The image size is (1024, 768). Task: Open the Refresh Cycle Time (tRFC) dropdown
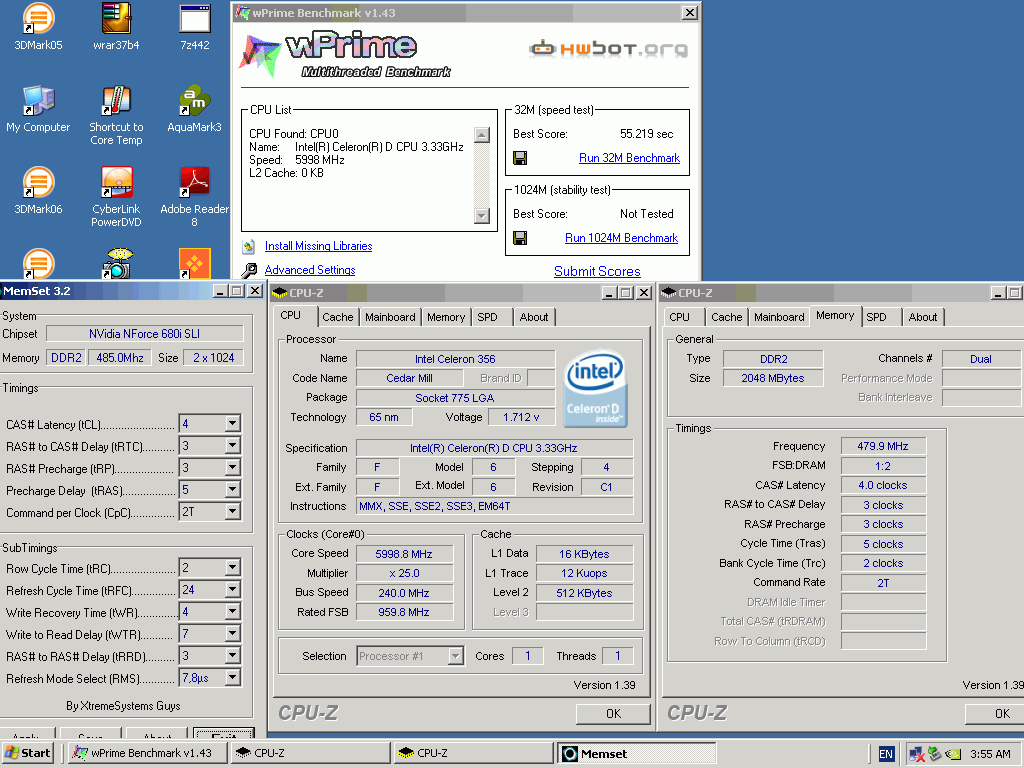pos(232,590)
